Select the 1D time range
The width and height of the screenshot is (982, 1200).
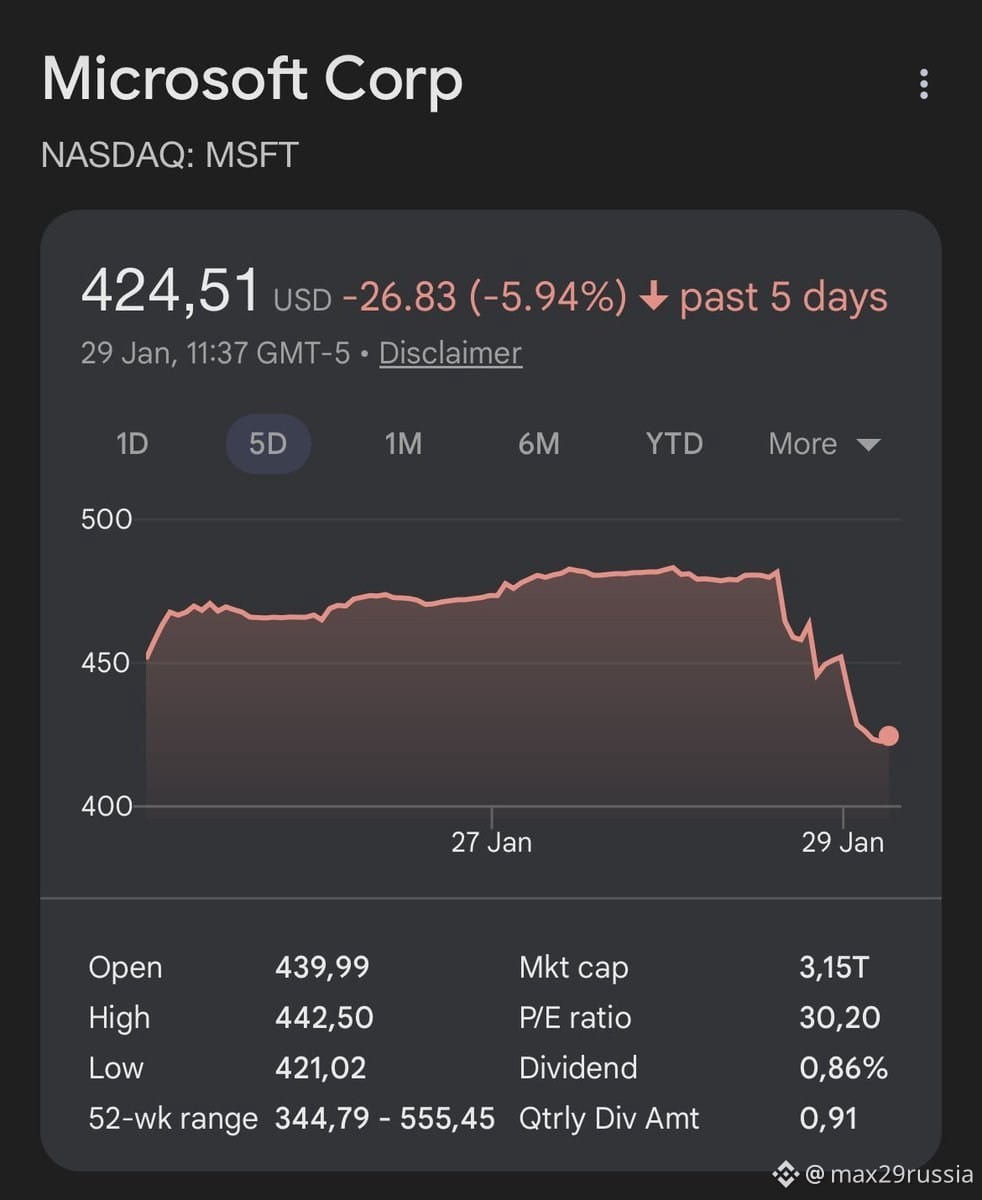132,444
